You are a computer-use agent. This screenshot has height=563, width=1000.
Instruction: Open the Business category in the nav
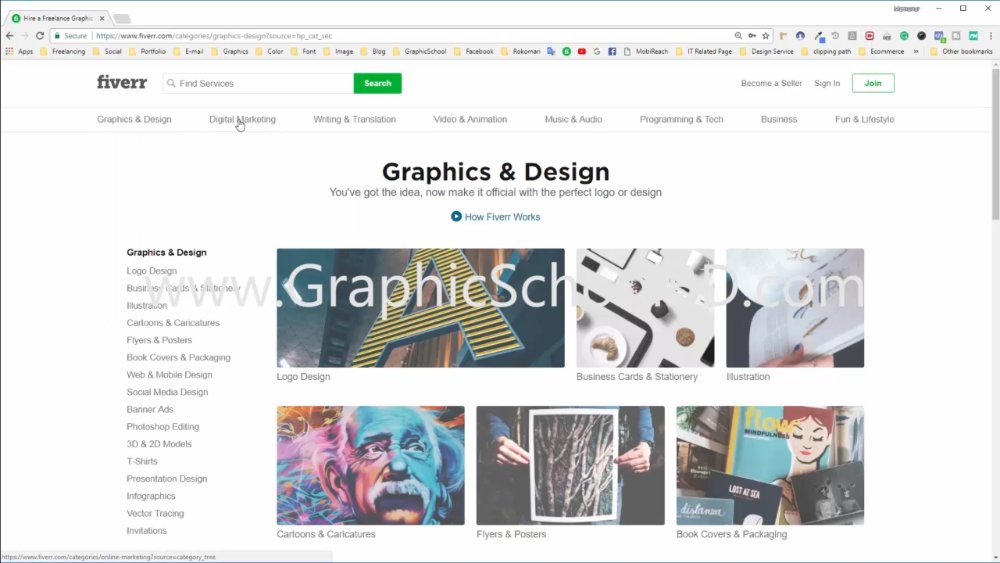(779, 119)
